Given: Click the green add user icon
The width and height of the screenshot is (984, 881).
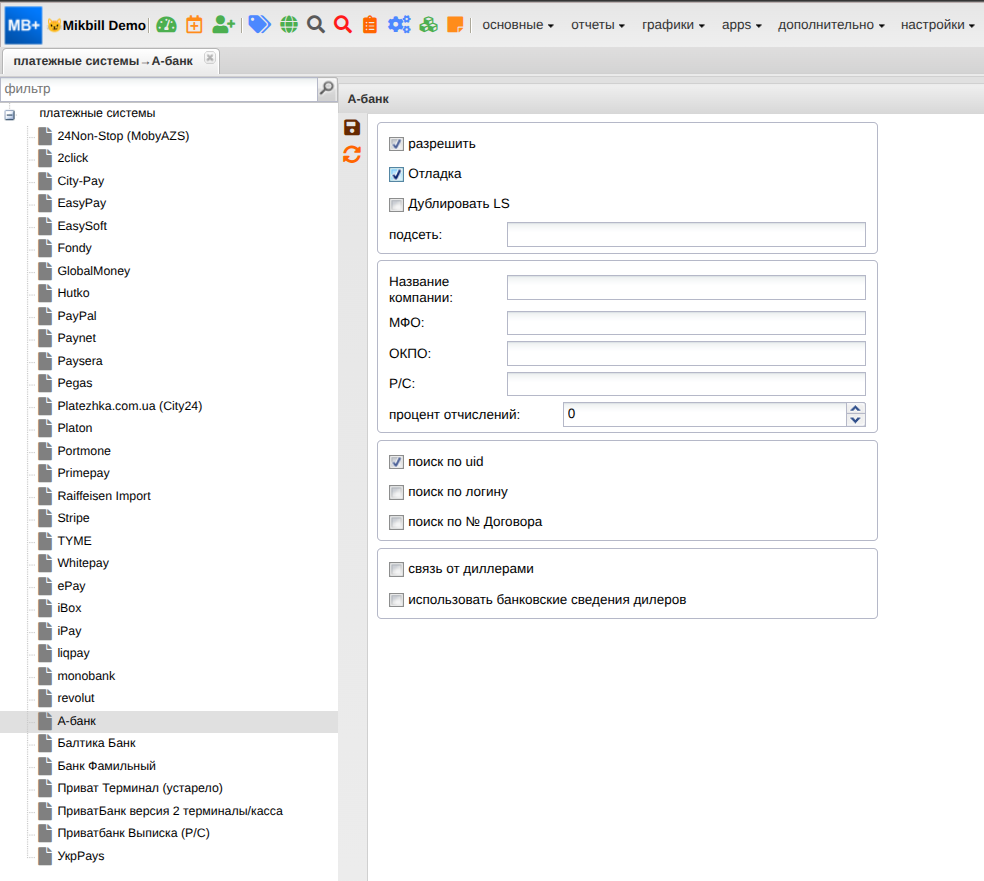Looking at the screenshot, I should coord(223,25).
